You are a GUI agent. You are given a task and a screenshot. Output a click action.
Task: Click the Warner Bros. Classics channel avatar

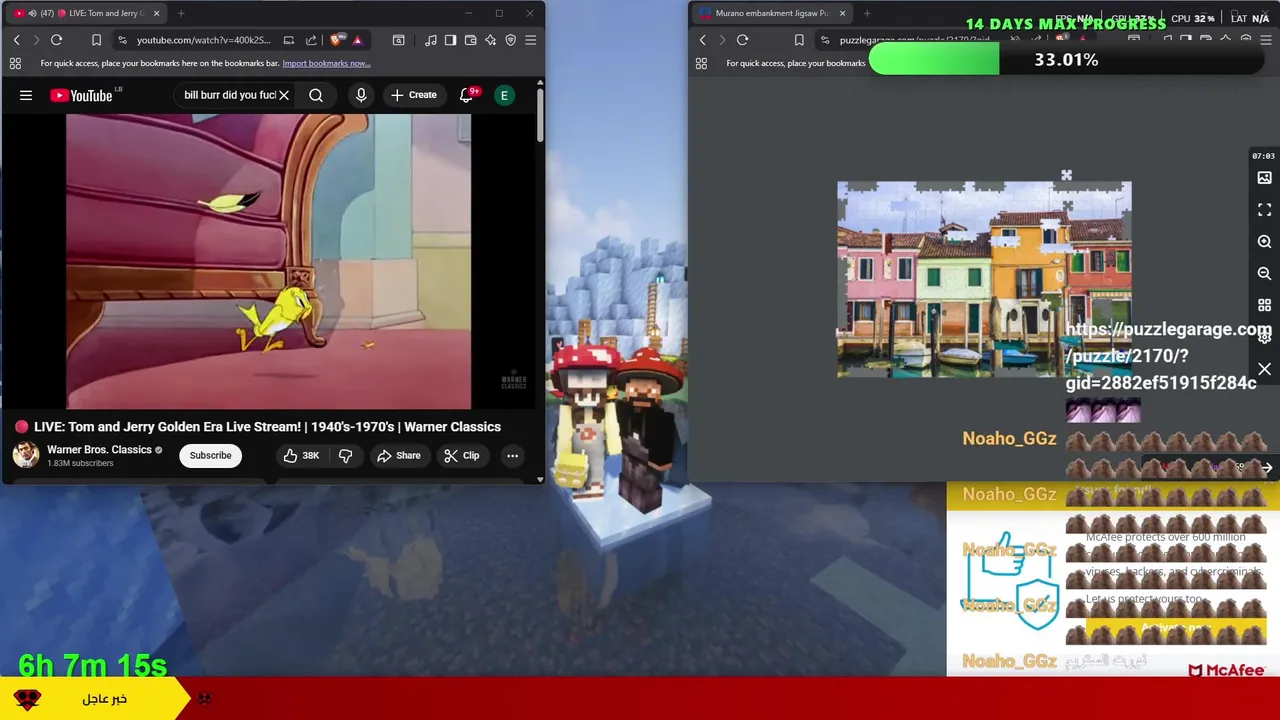tap(26, 455)
